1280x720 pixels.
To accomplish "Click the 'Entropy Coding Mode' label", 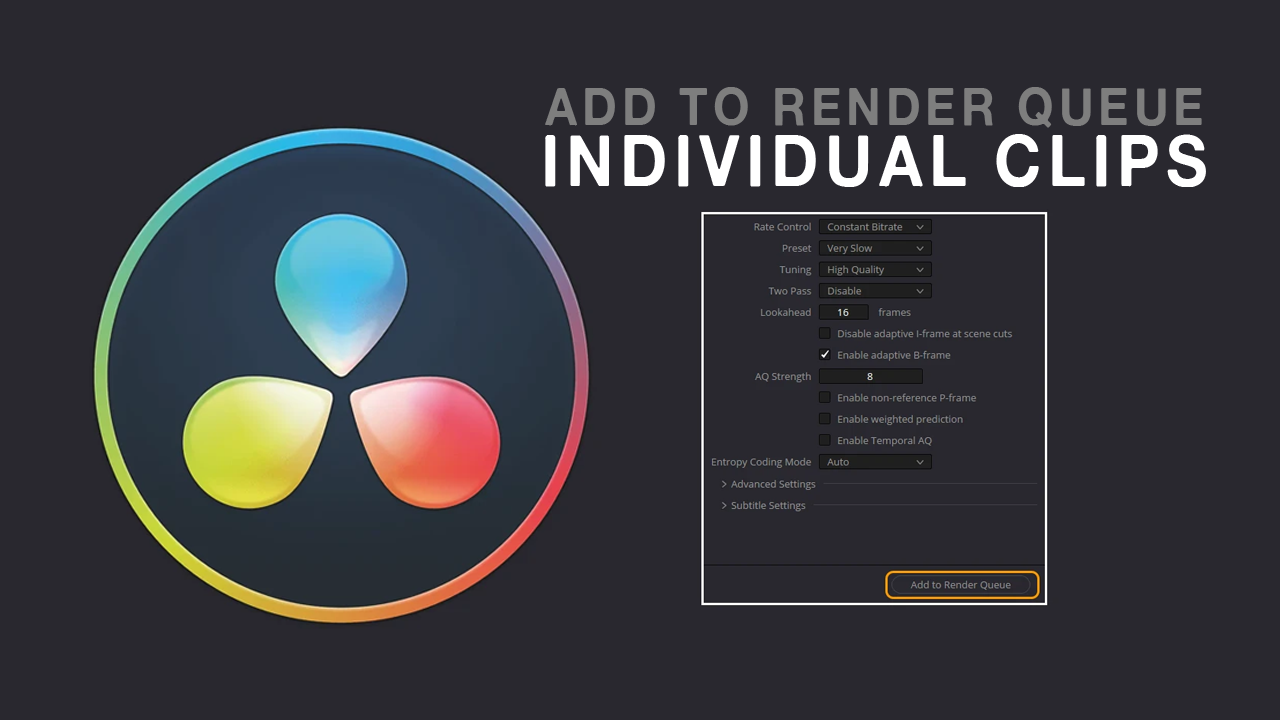I will [761, 462].
